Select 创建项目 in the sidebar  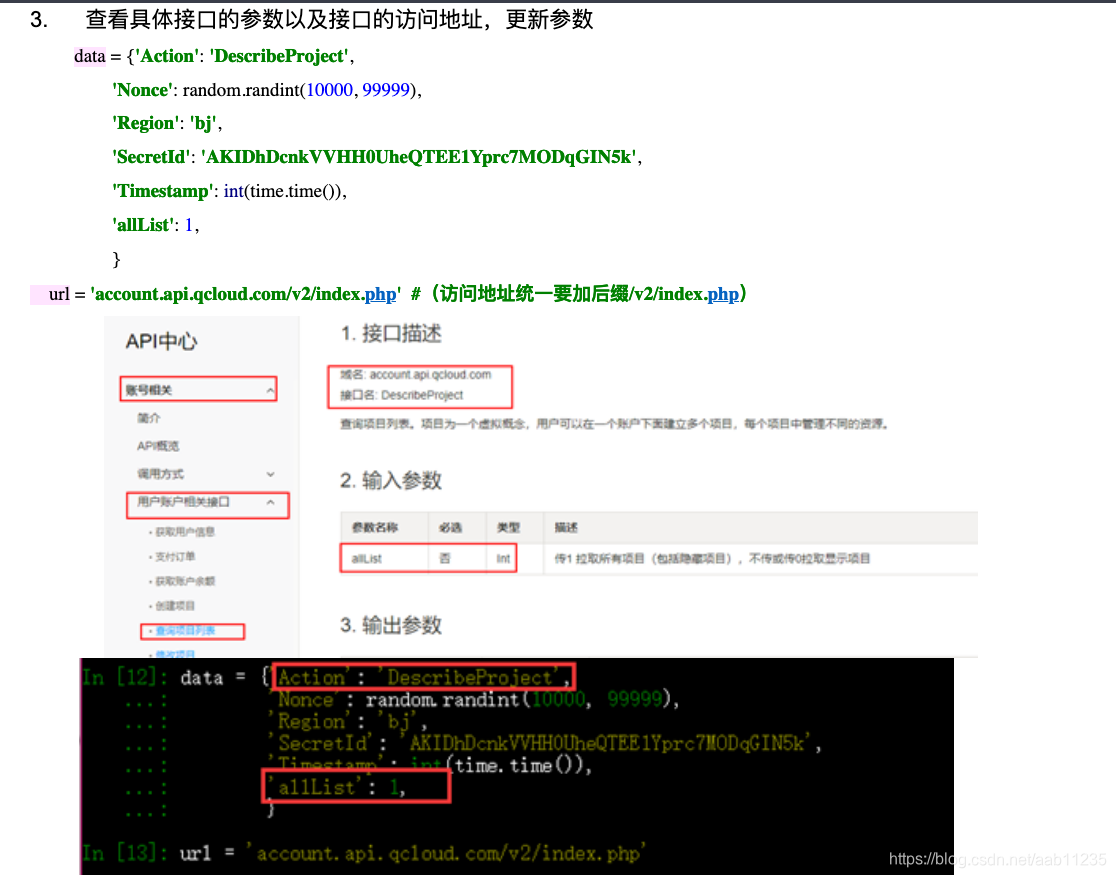pos(175,606)
